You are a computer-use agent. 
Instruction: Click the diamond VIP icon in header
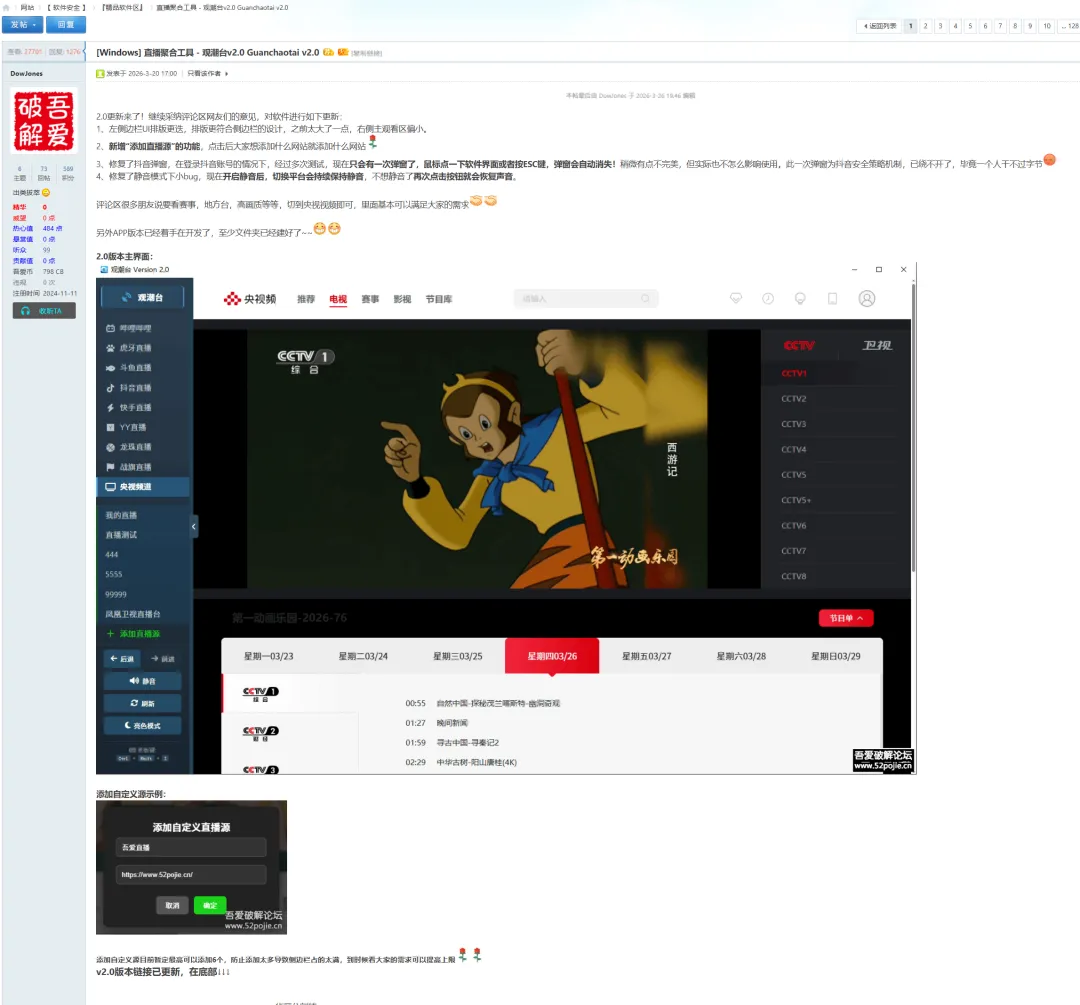click(736, 298)
